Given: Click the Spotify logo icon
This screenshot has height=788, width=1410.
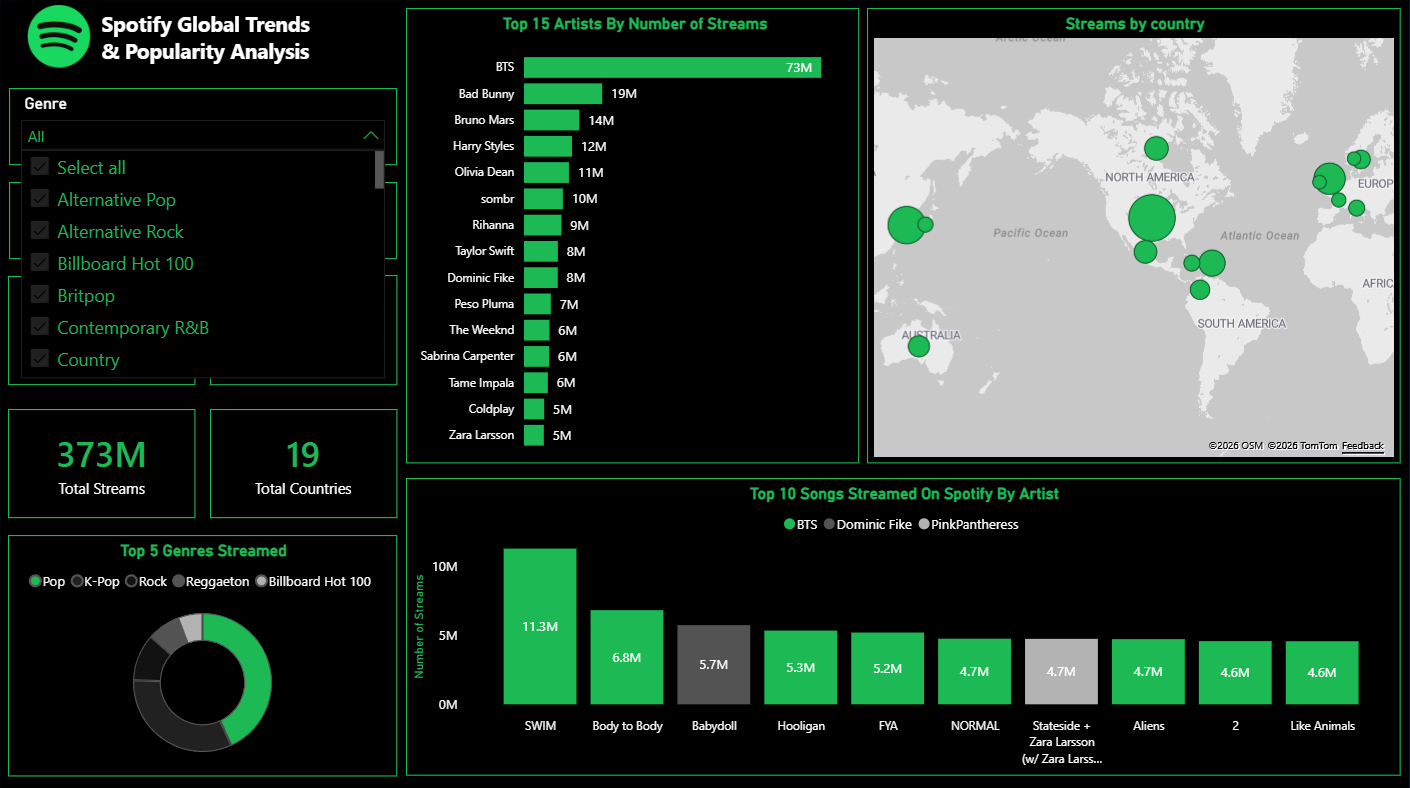Looking at the screenshot, I should point(58,37).
